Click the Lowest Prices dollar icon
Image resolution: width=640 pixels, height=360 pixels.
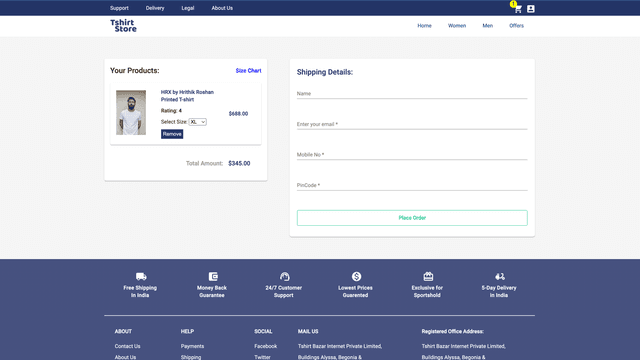point(356,276)
